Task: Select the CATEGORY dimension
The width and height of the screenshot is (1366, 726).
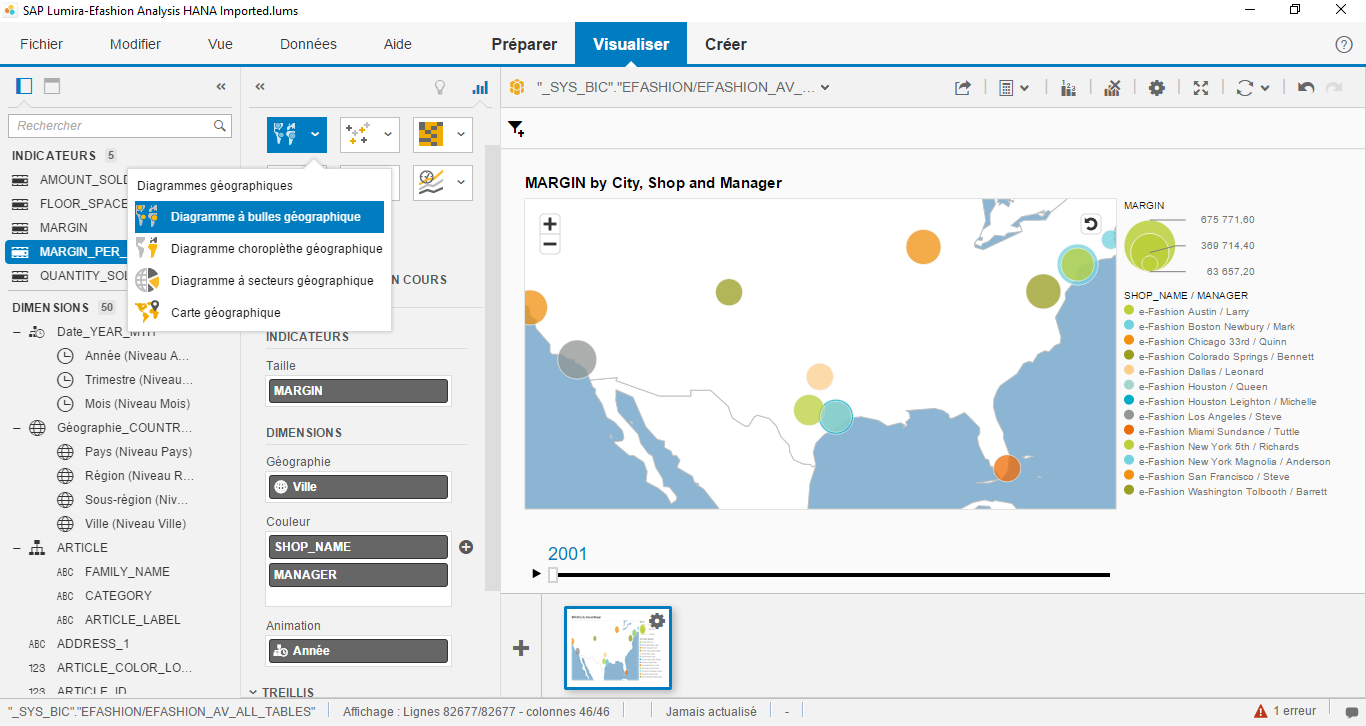Action: coord(118,596)
